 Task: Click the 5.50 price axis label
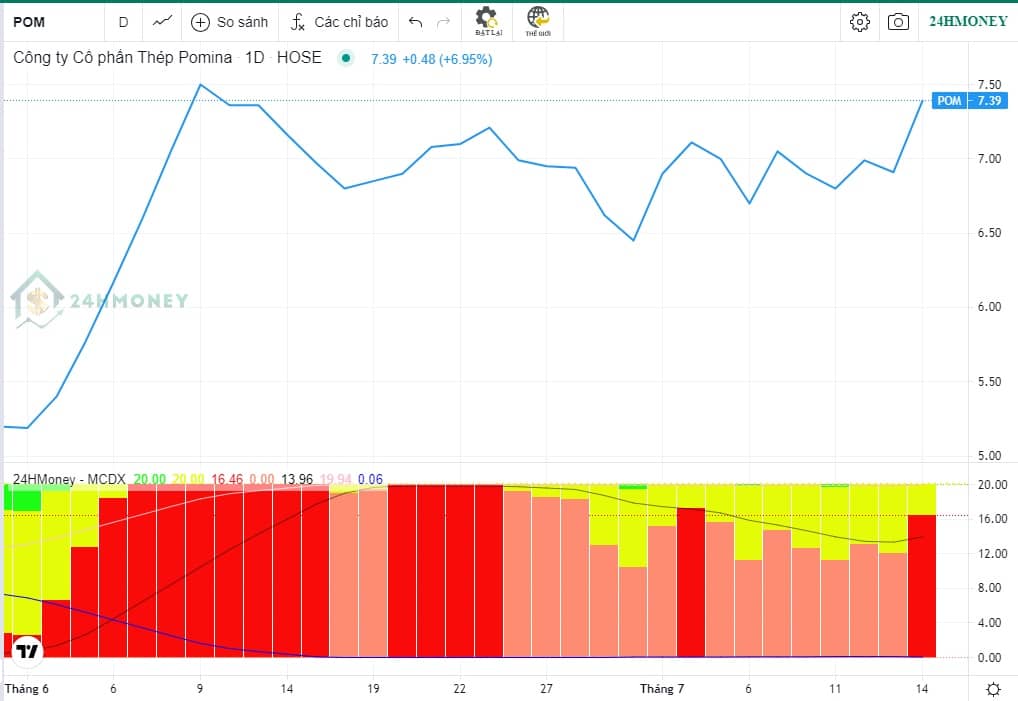pos(989,382)
